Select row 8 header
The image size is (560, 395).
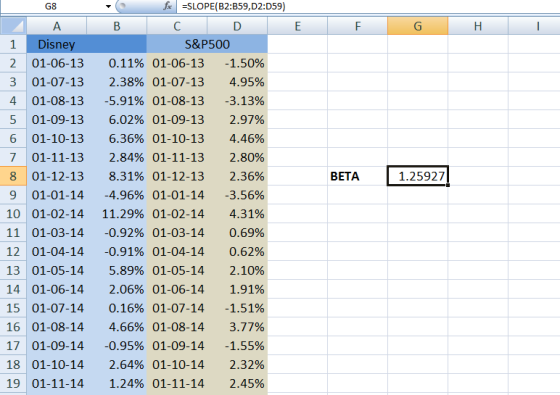tap(13, 176)
